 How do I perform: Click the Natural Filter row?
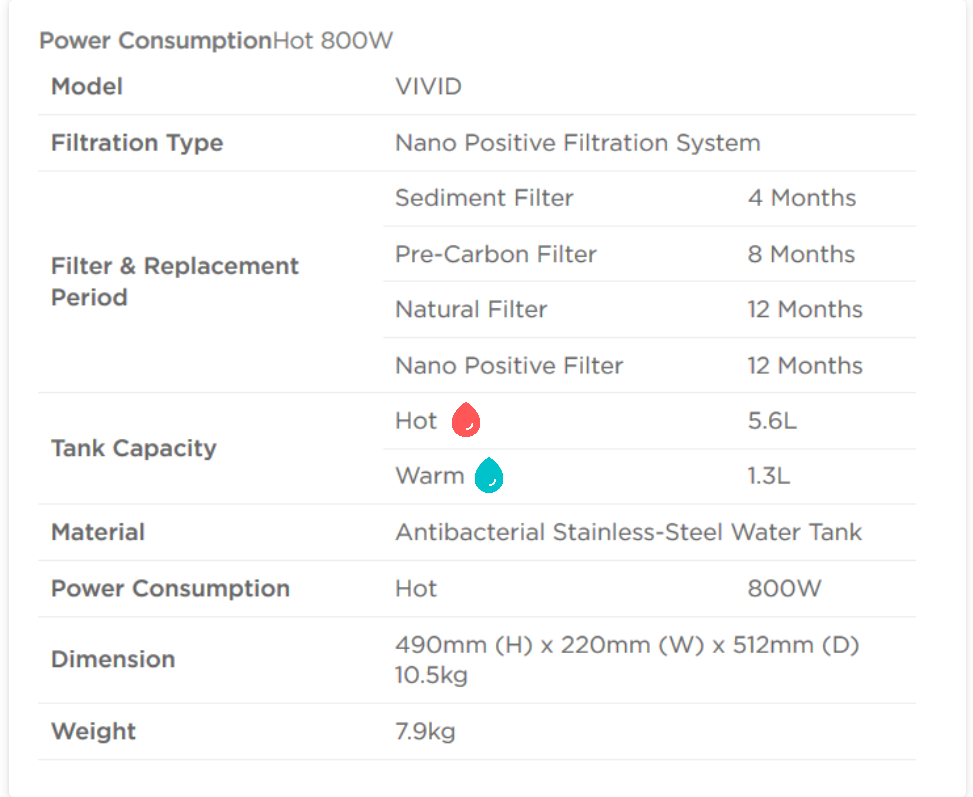click(x=650, y=309)
